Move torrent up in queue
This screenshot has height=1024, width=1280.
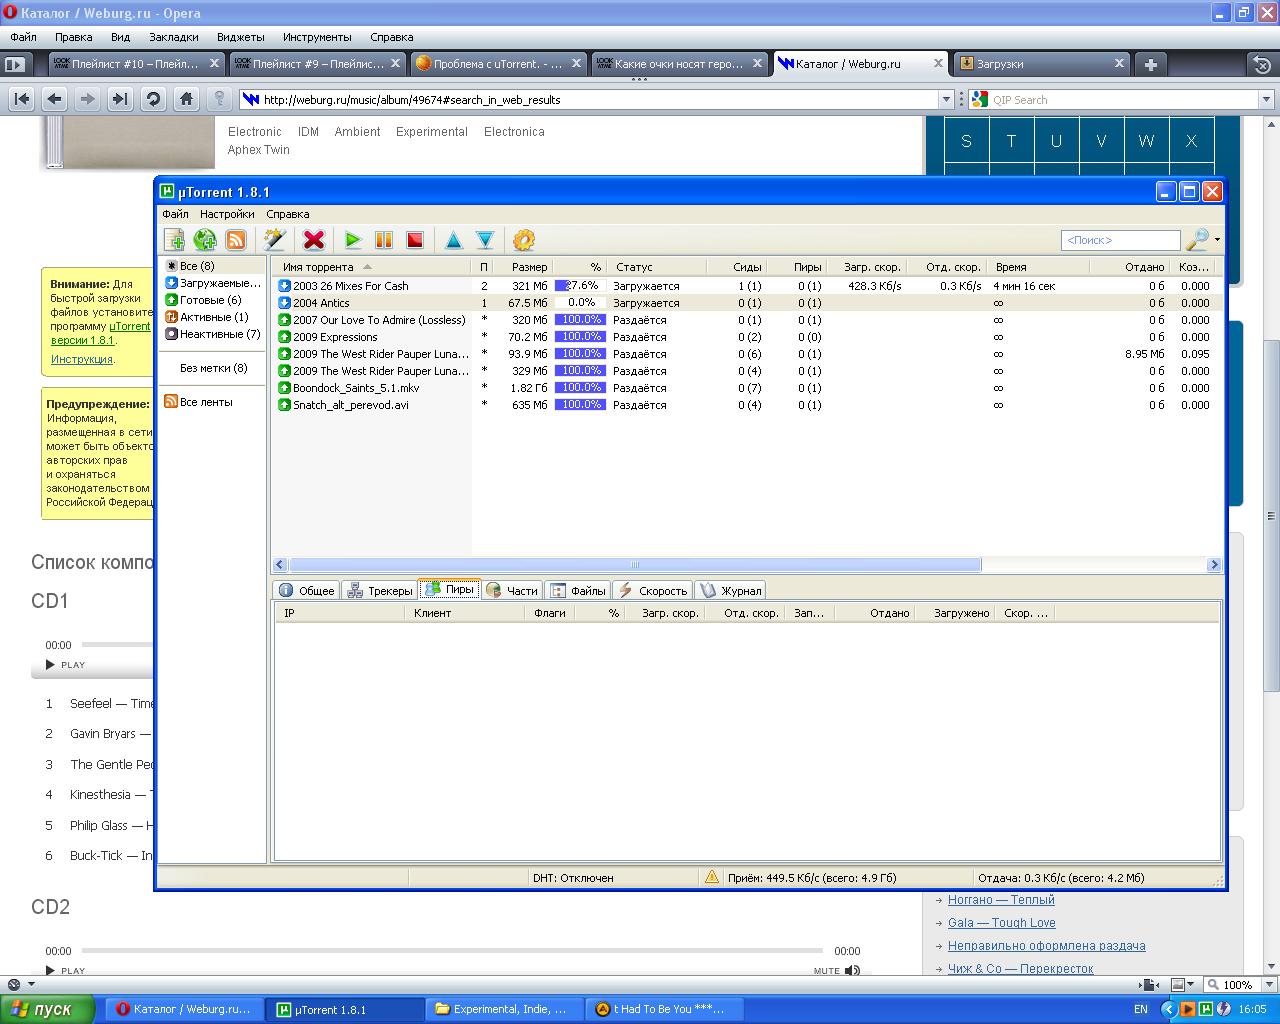coord(454,240)
